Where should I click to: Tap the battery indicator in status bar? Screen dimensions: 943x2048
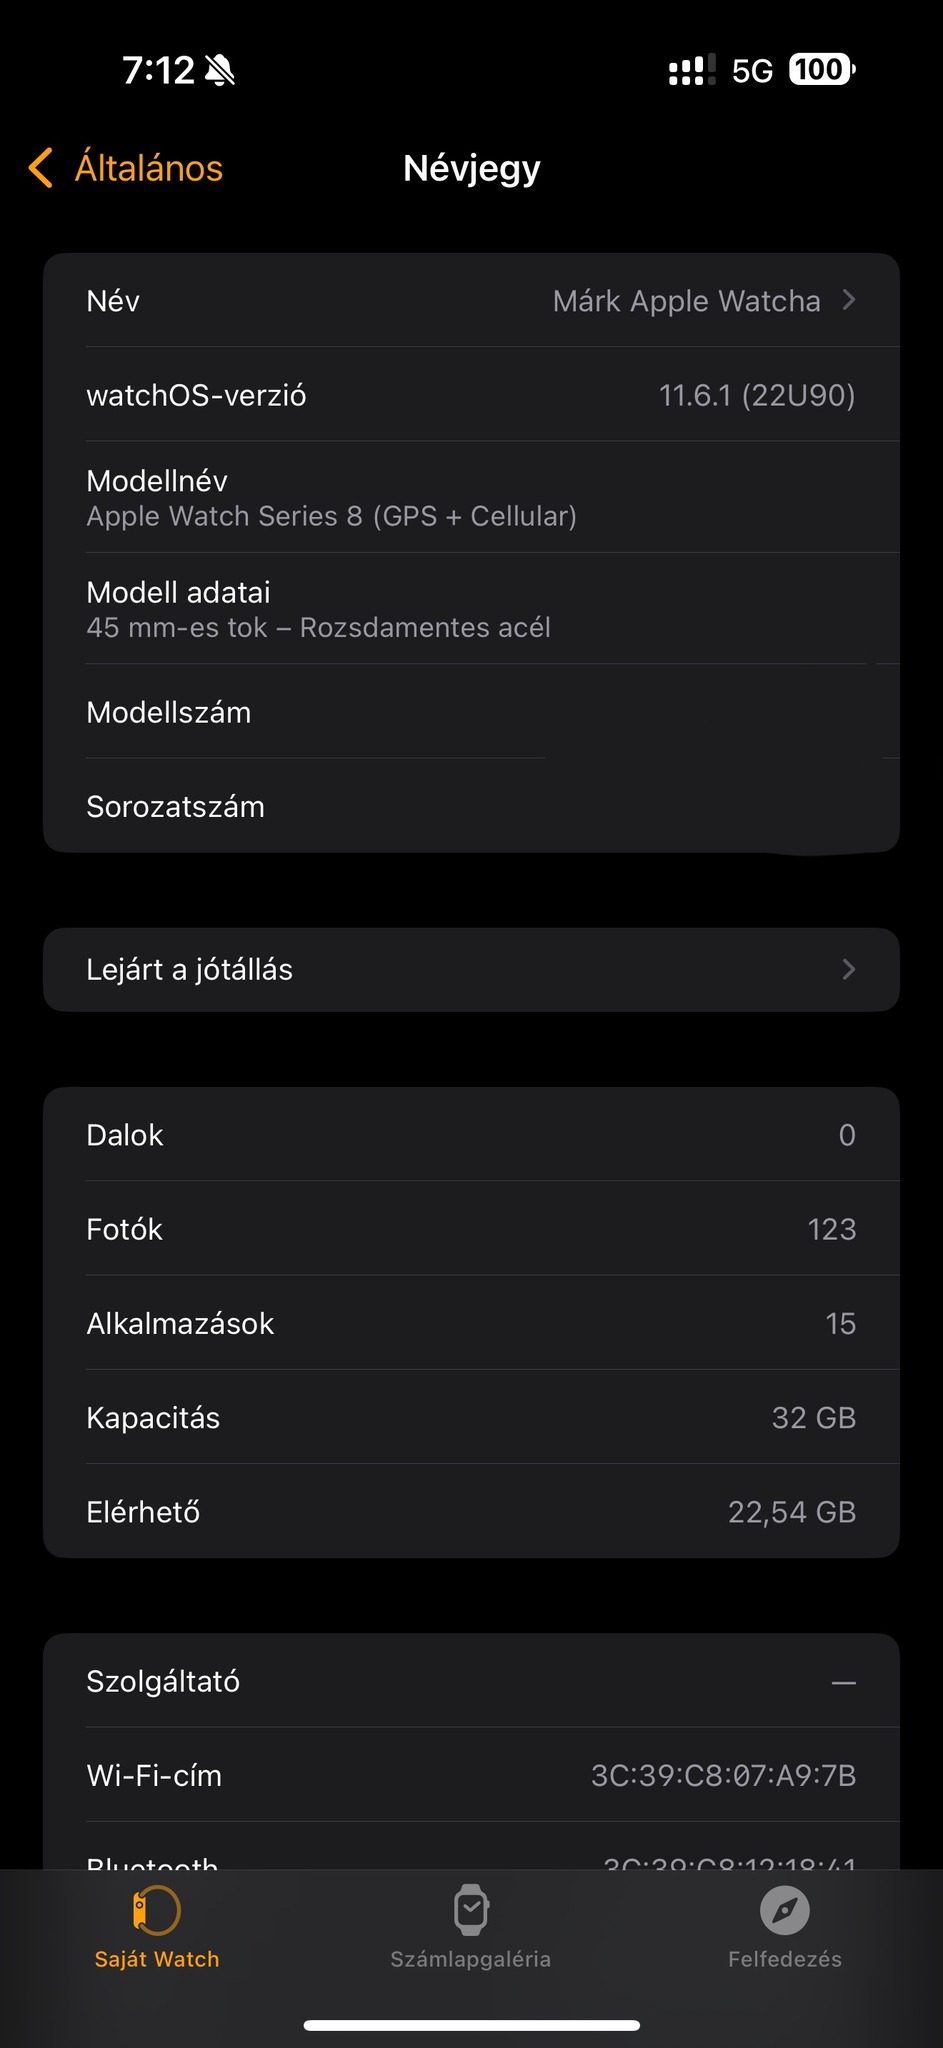822,70
